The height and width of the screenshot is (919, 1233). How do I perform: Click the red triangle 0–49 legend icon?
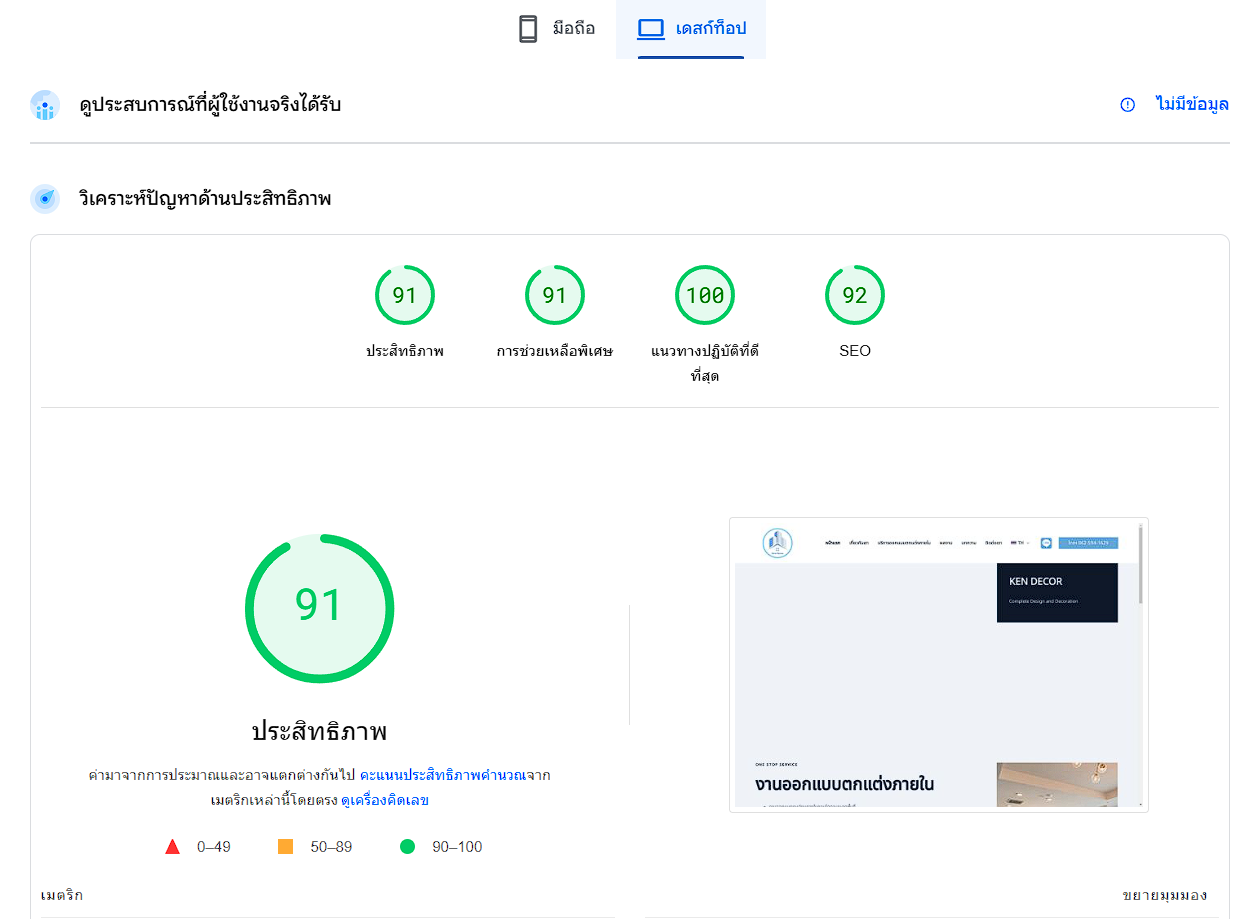point(172,847)
